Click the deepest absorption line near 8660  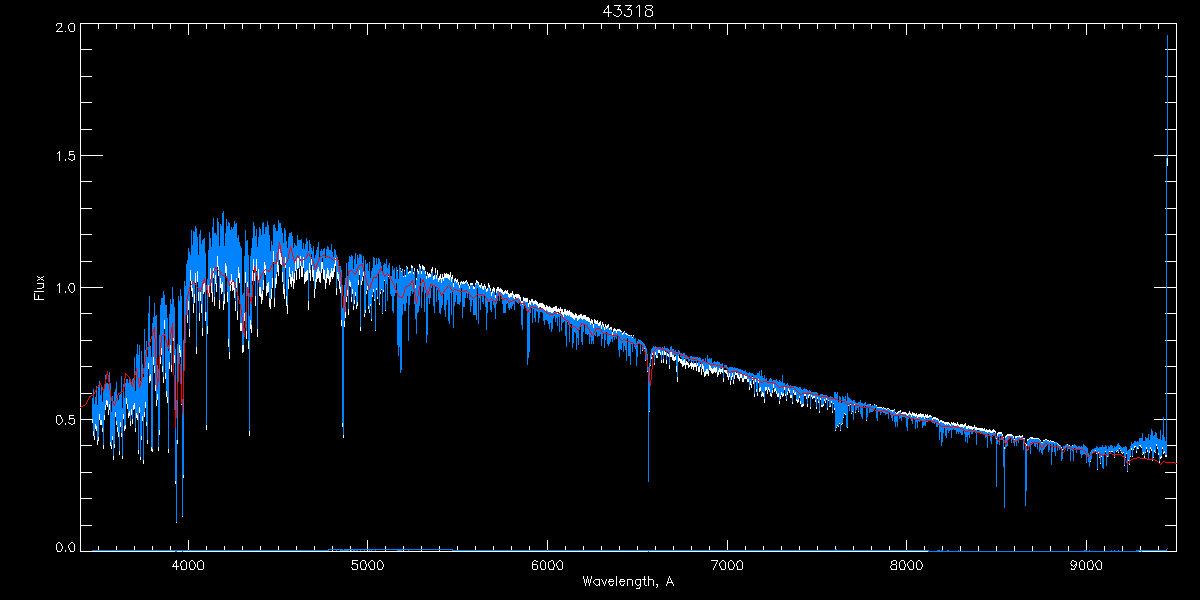click(1025, 503)
